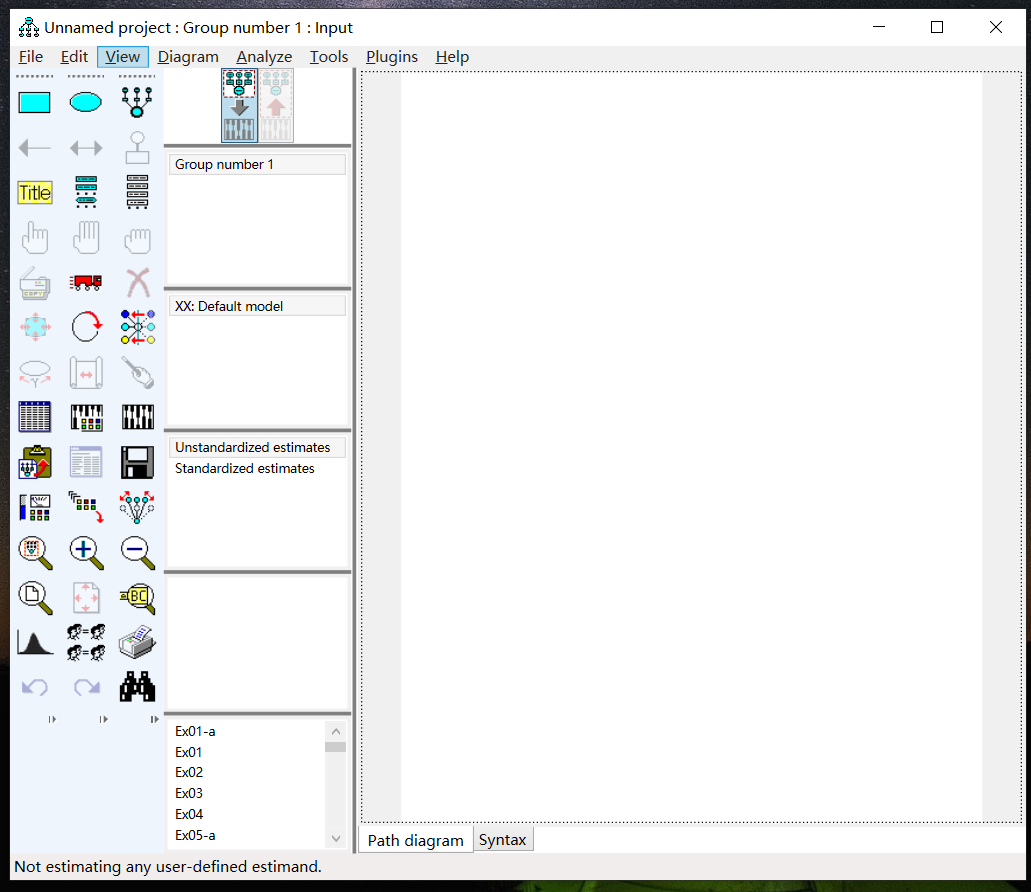1031x892 pixels.
Task: Select Standardized estimates option
Action: point(245,469)
